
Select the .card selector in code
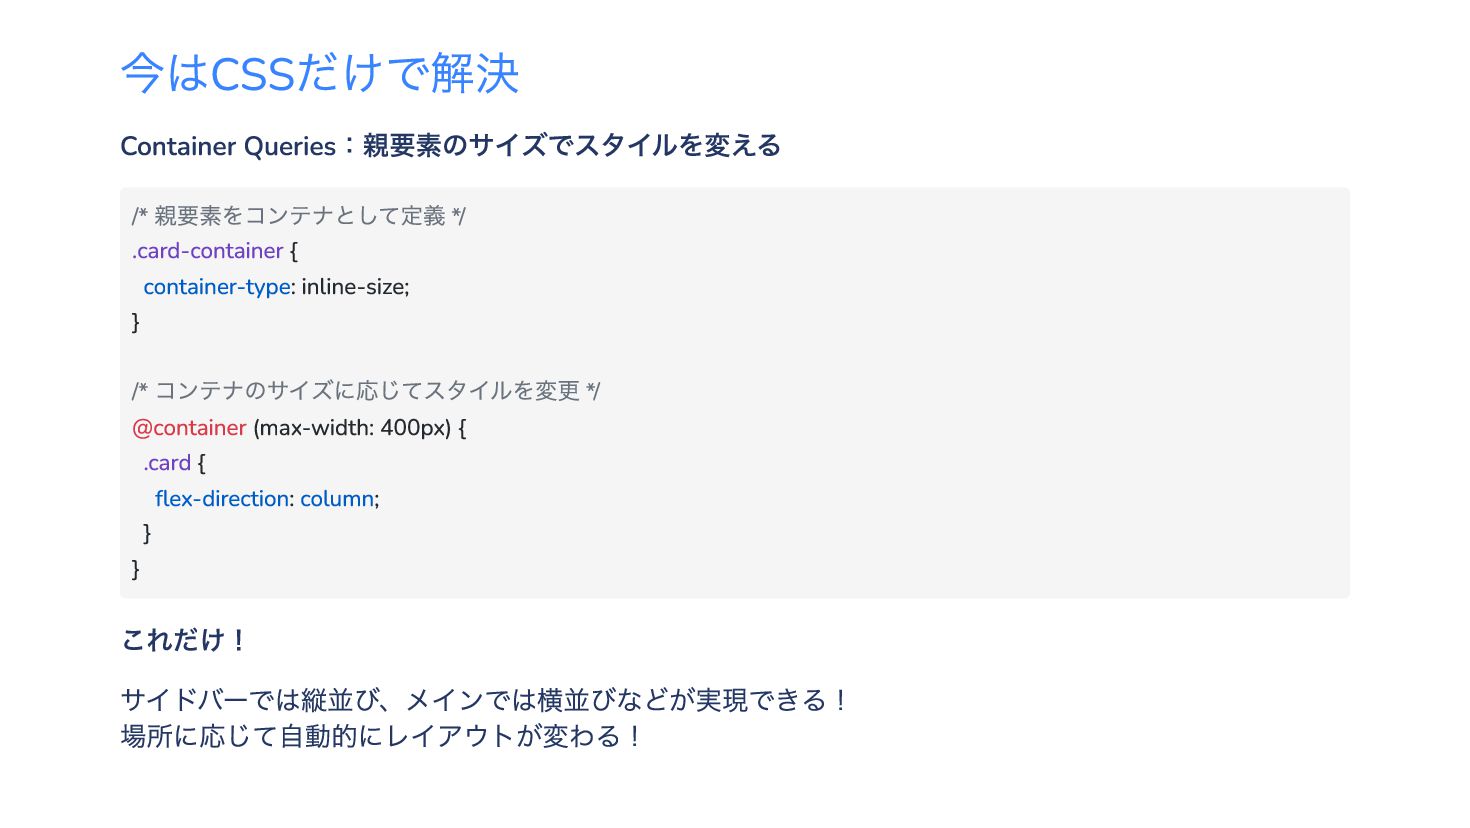167,463
